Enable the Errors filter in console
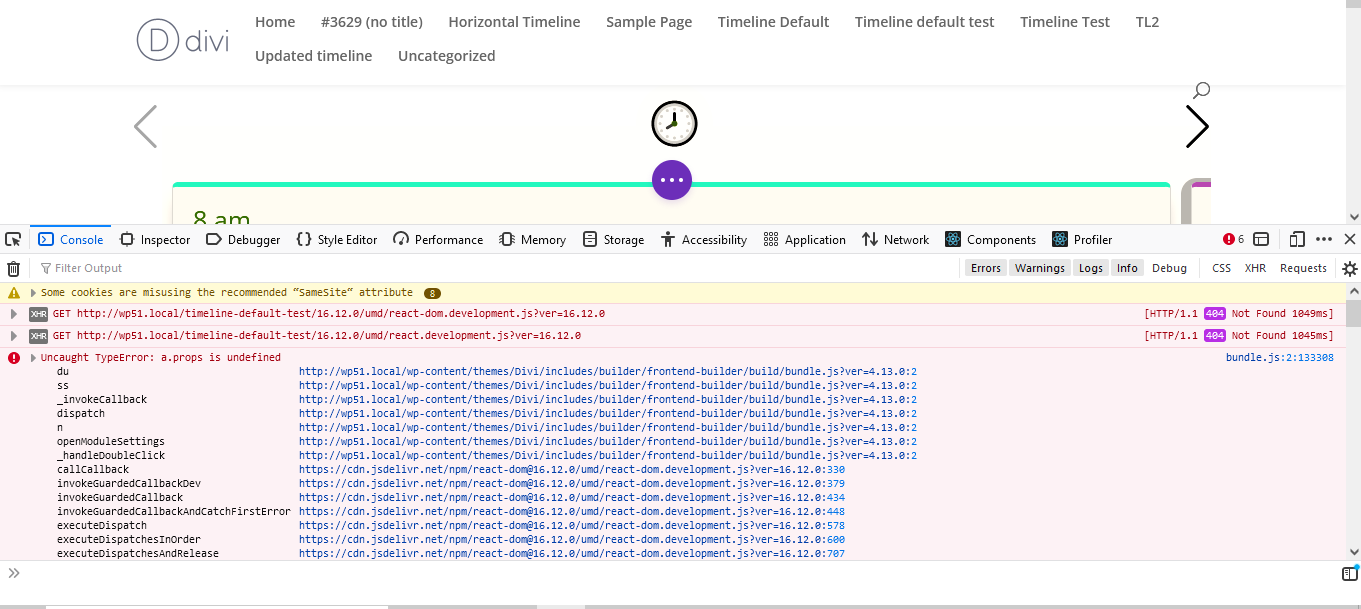This screenshot has width=1361, height=609. tap(985, 267)
